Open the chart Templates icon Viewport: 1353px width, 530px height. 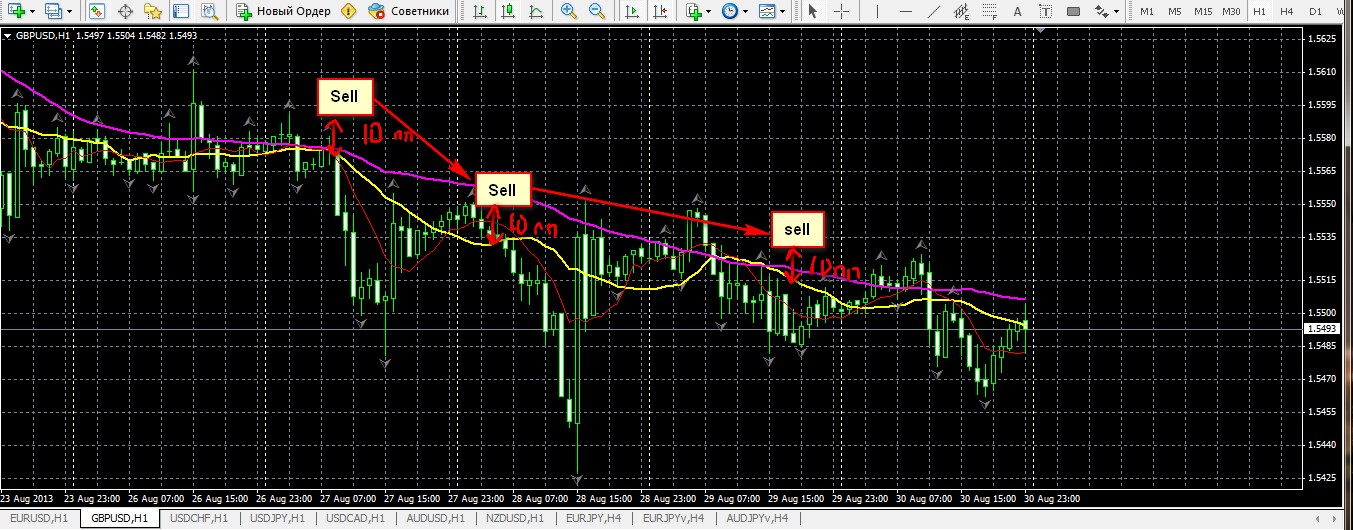click(x=767, y=12)
